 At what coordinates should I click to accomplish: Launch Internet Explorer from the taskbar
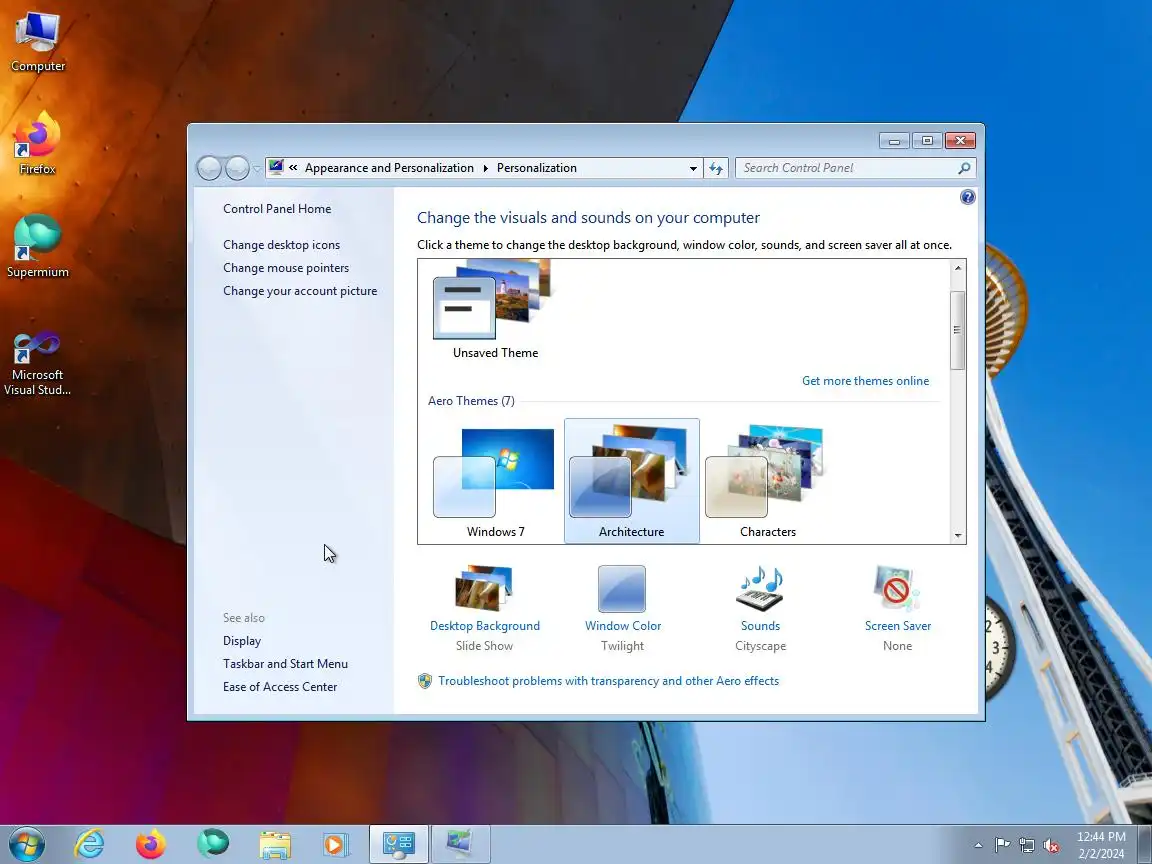[90, 844]
